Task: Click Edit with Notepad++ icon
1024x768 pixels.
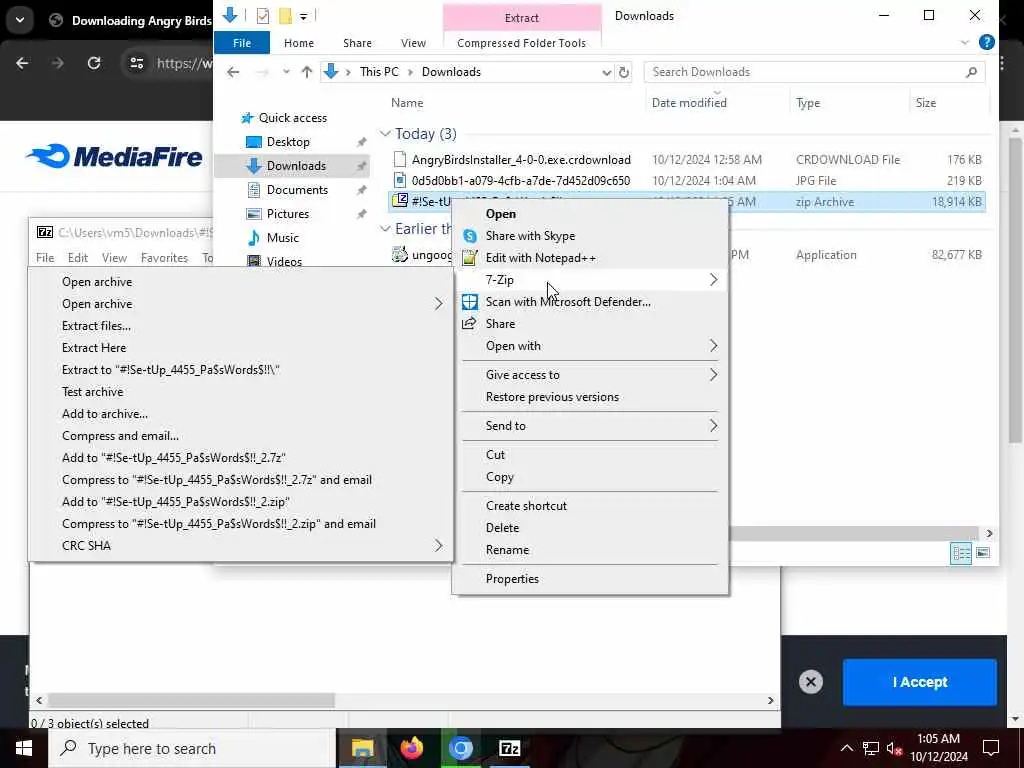Action: 470,258
